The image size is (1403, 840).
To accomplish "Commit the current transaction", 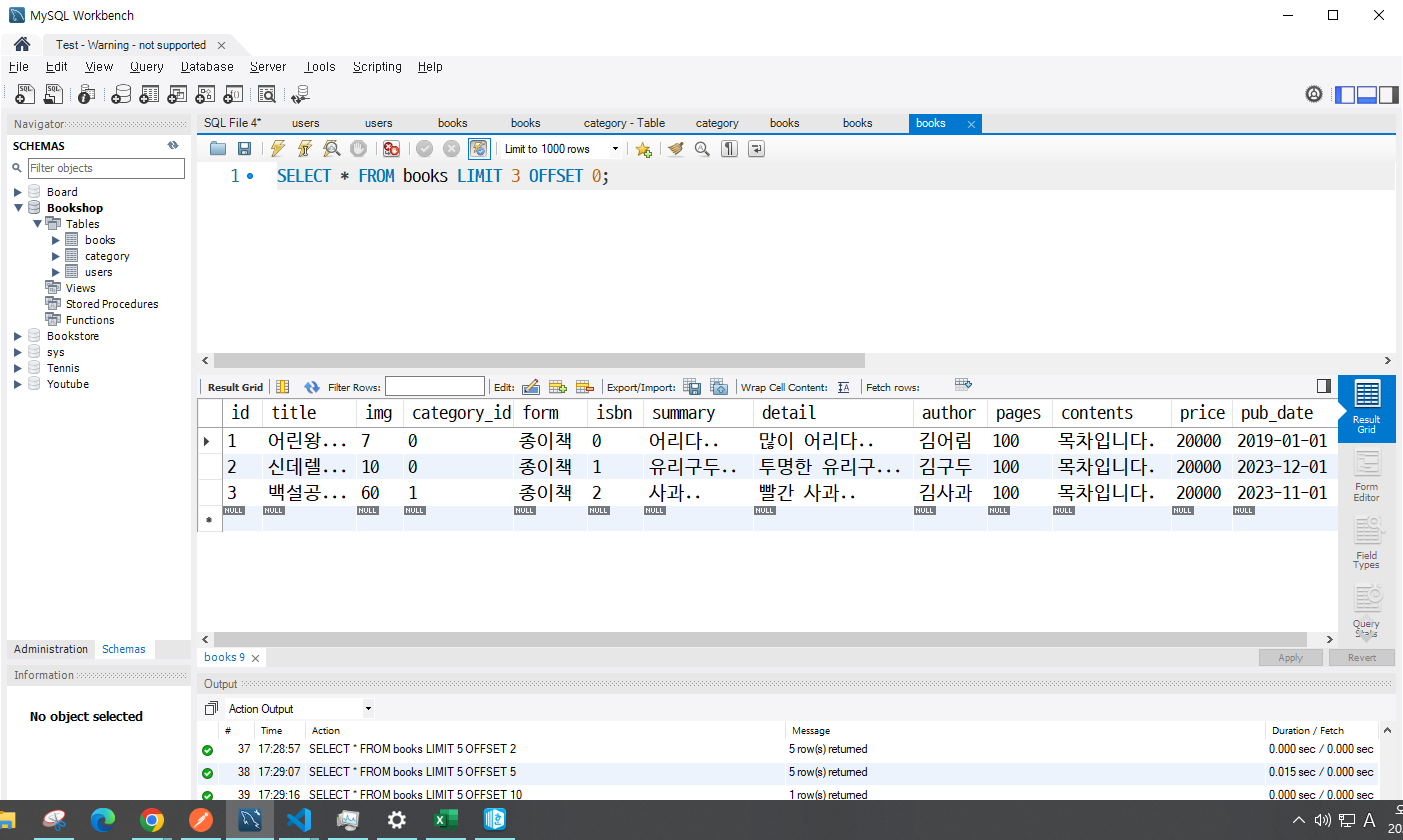I will pos(424,148).
